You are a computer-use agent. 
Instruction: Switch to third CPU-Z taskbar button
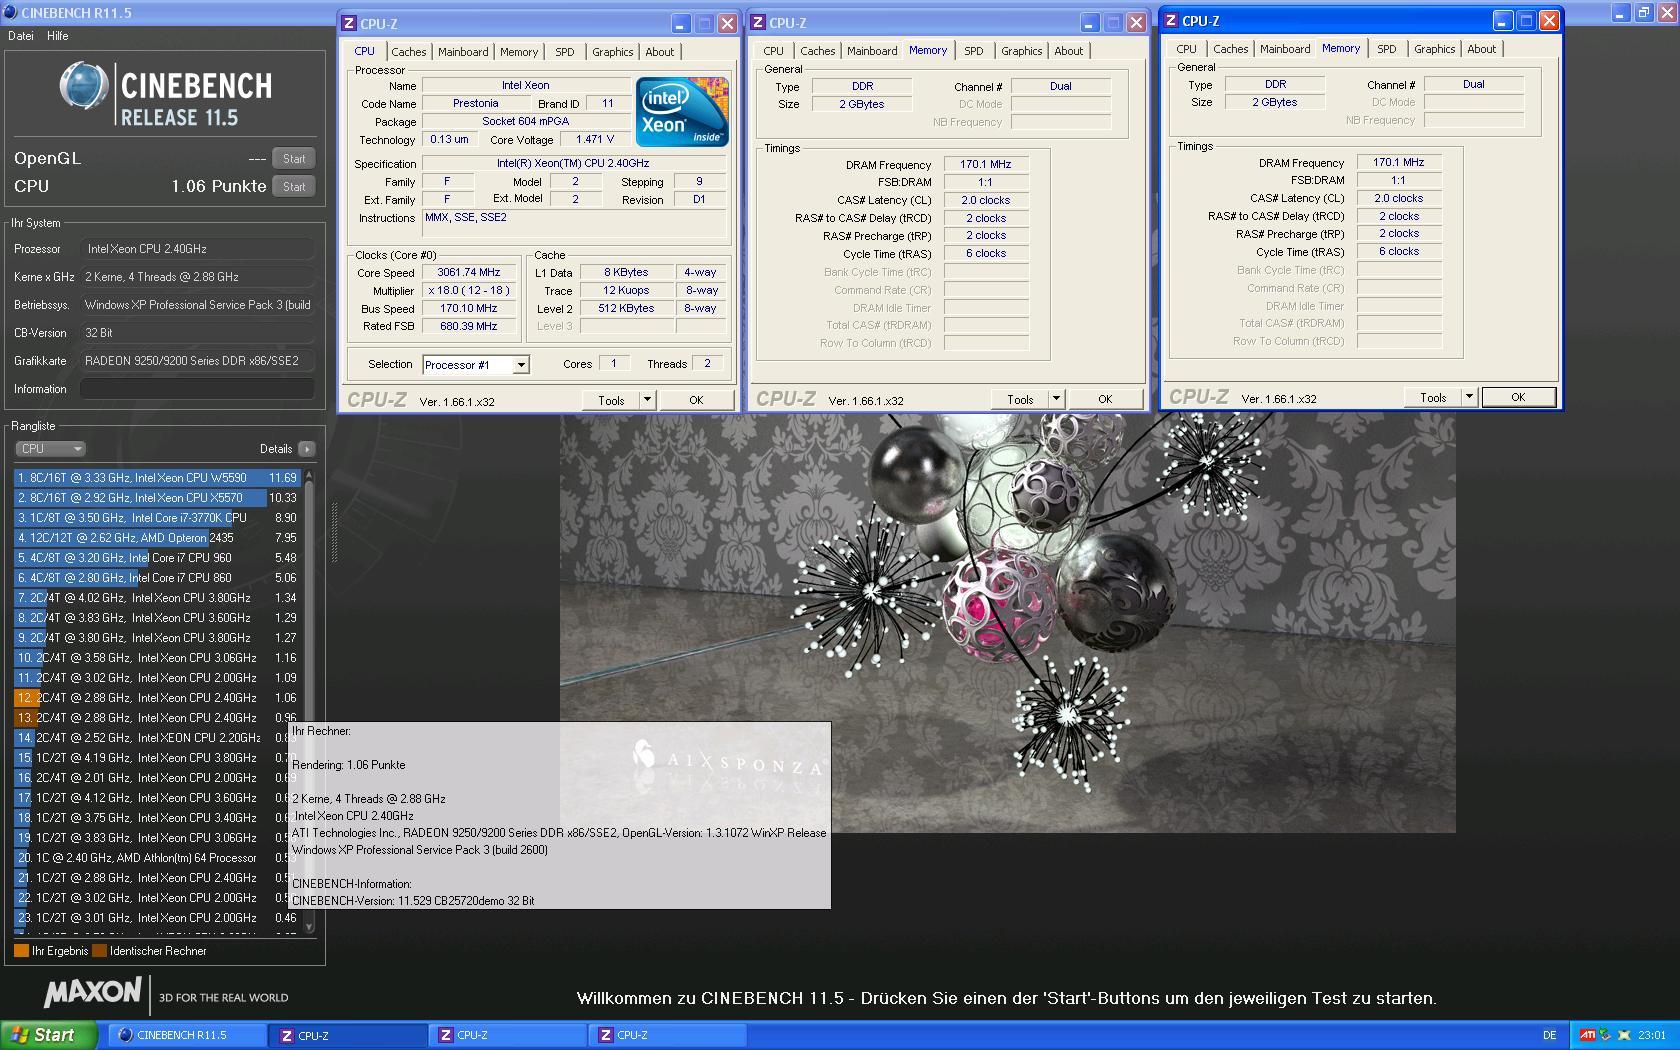(x=668, y=1035)
